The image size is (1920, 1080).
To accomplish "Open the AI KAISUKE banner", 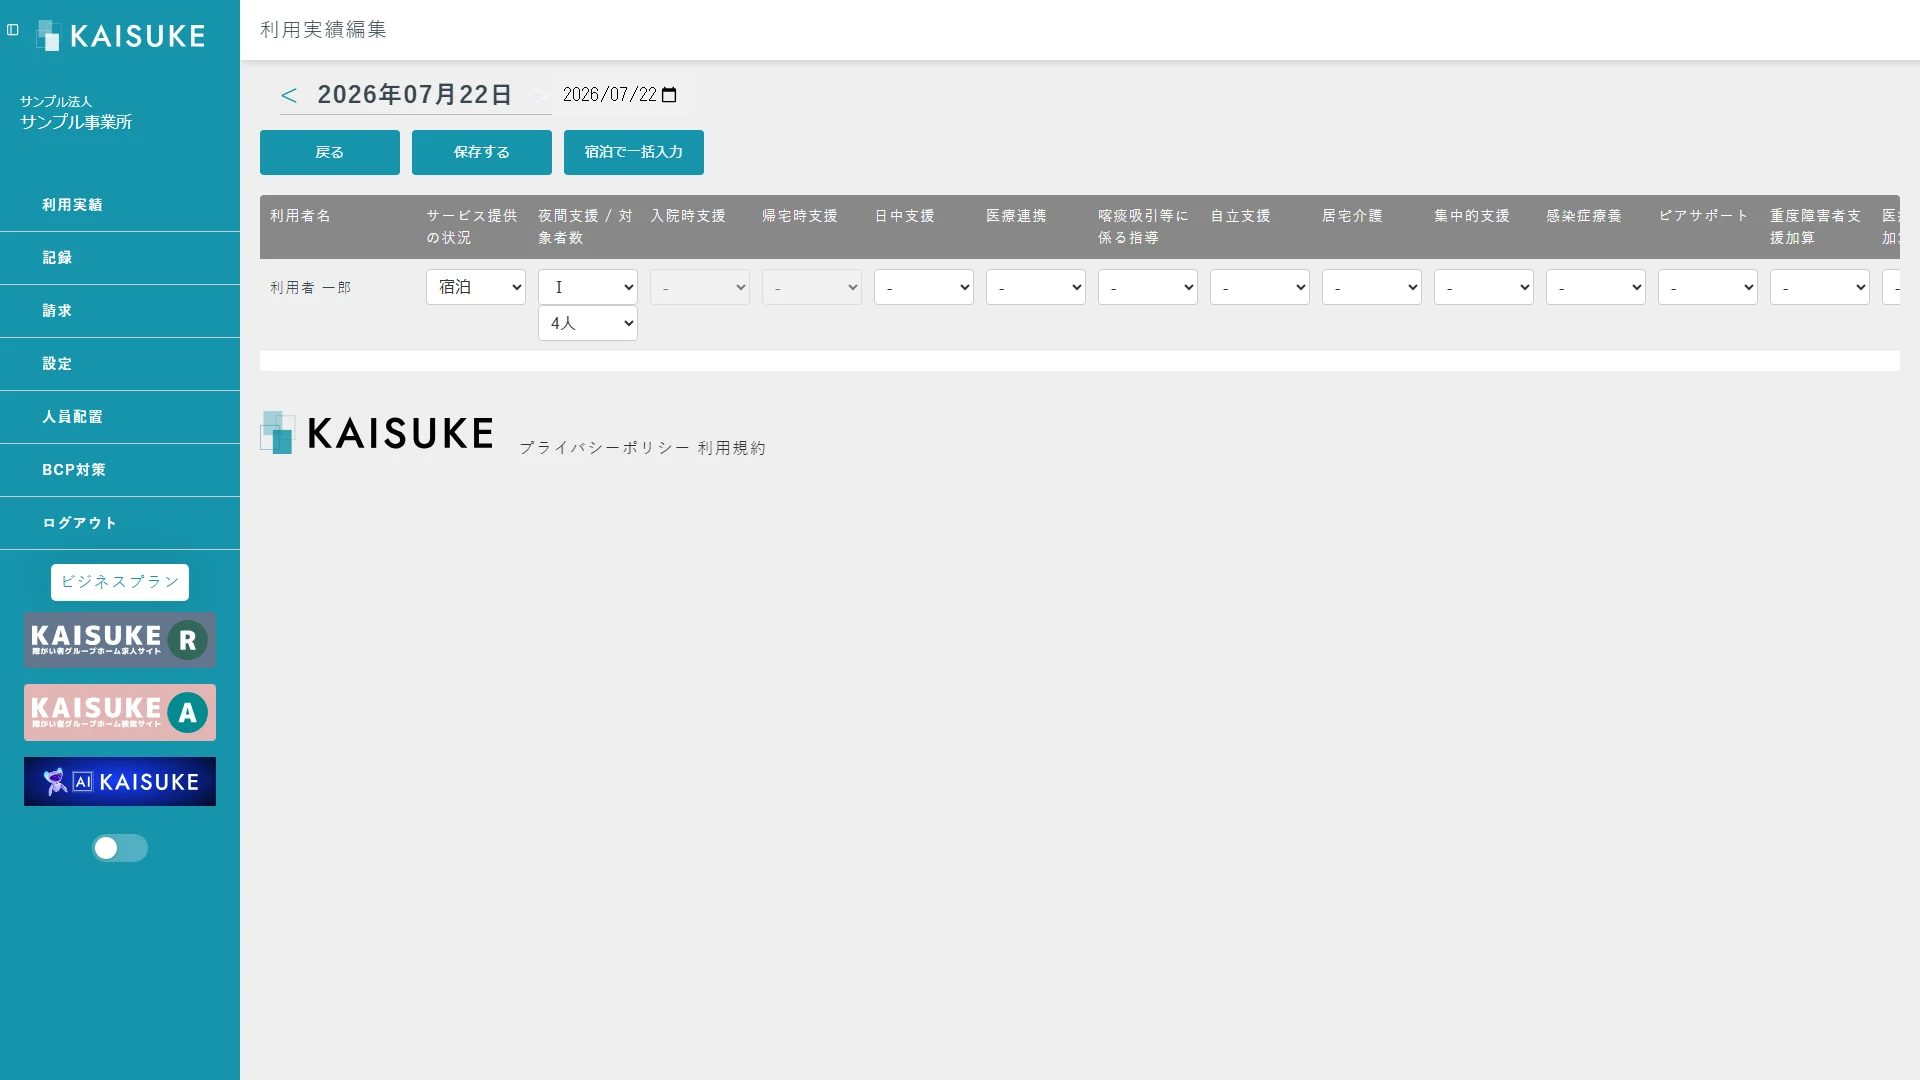I will pyautogui.click(x=120, y=781).
